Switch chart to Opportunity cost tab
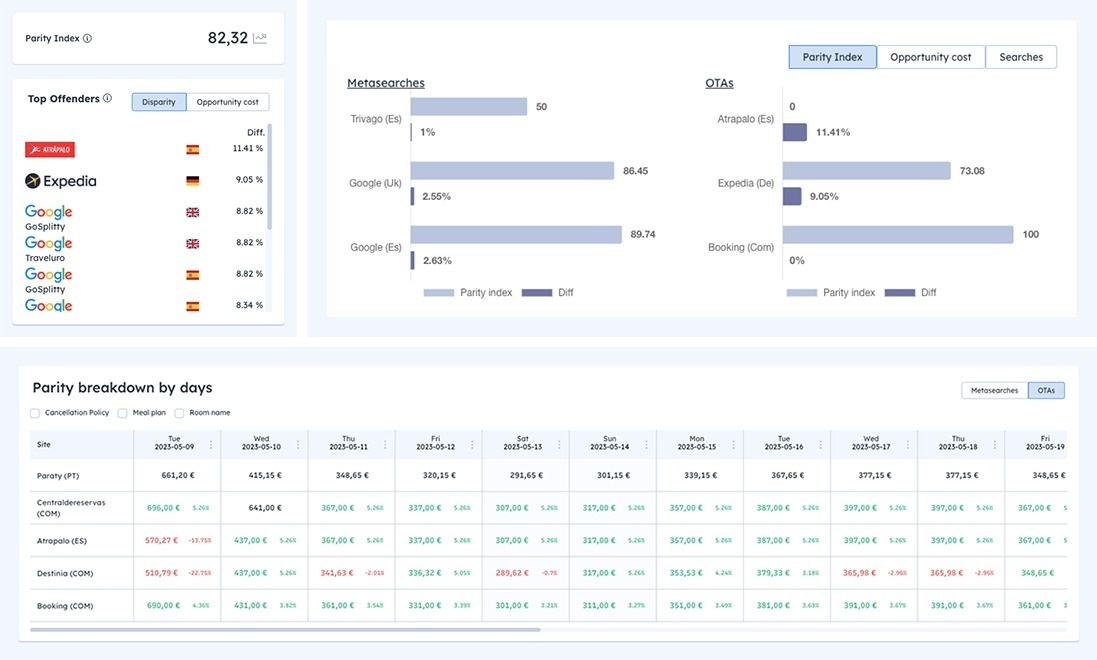 point(930,57)
